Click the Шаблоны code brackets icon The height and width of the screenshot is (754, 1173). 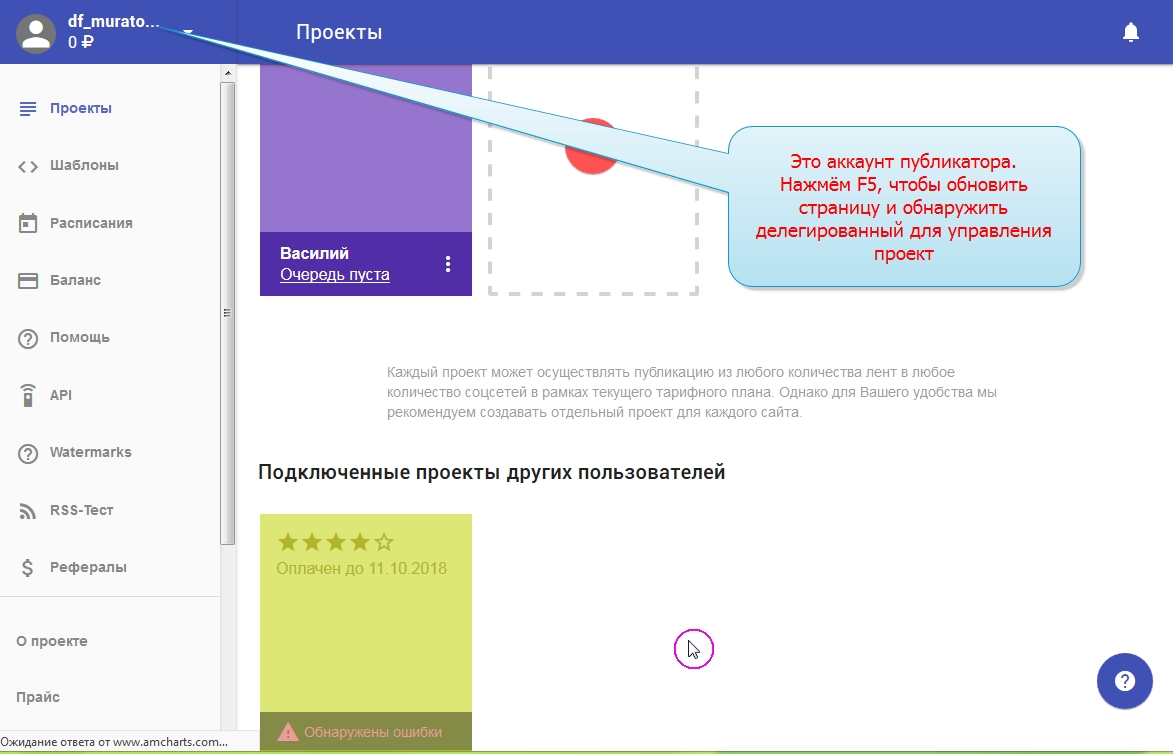(28, 166)
